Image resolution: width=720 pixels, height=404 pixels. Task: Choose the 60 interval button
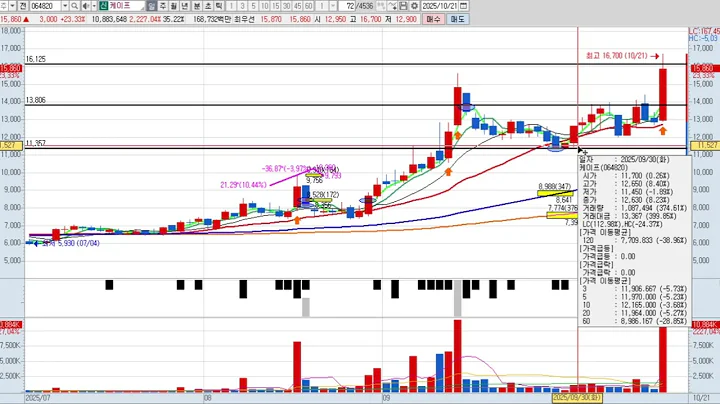[309, 6]
